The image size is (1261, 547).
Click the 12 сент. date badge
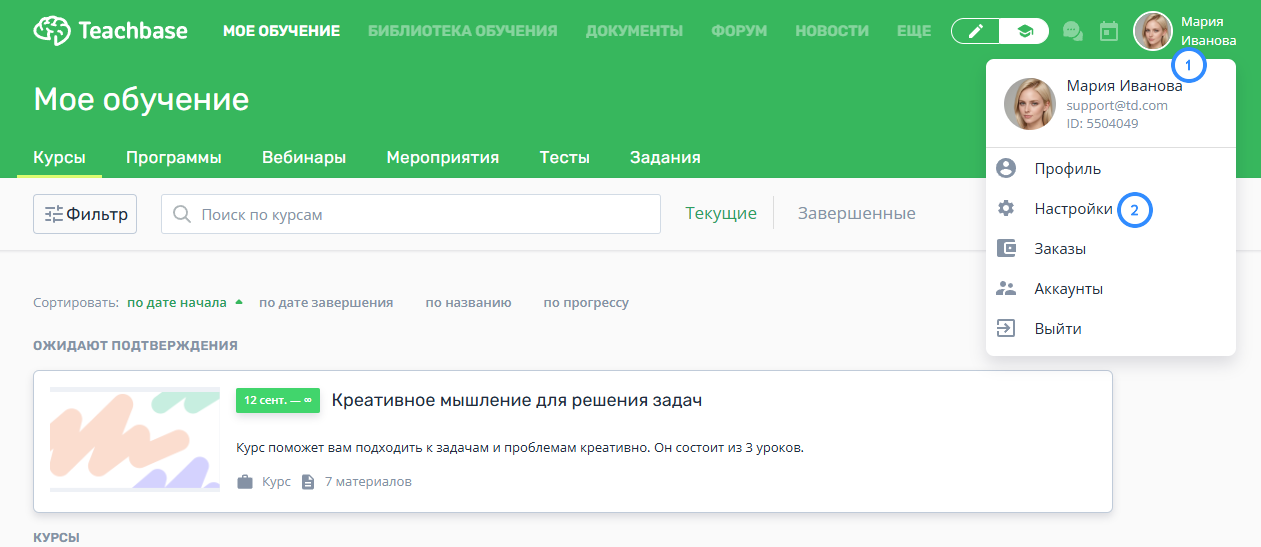point(278,400)
